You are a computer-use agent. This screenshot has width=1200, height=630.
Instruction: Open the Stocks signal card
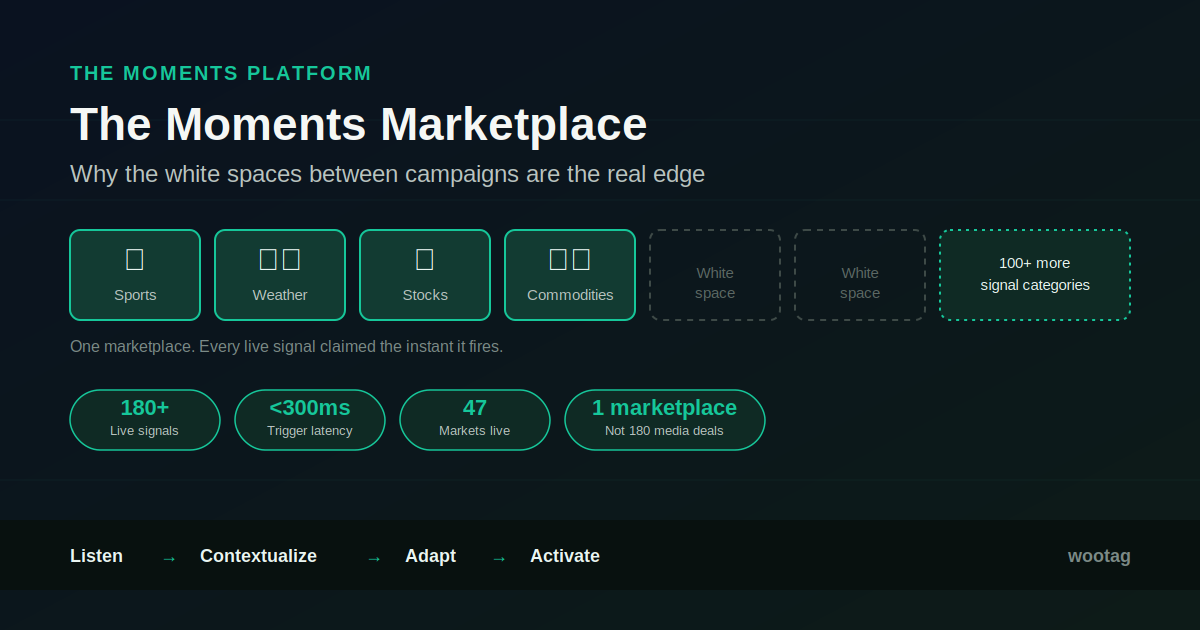pos(425,275)
